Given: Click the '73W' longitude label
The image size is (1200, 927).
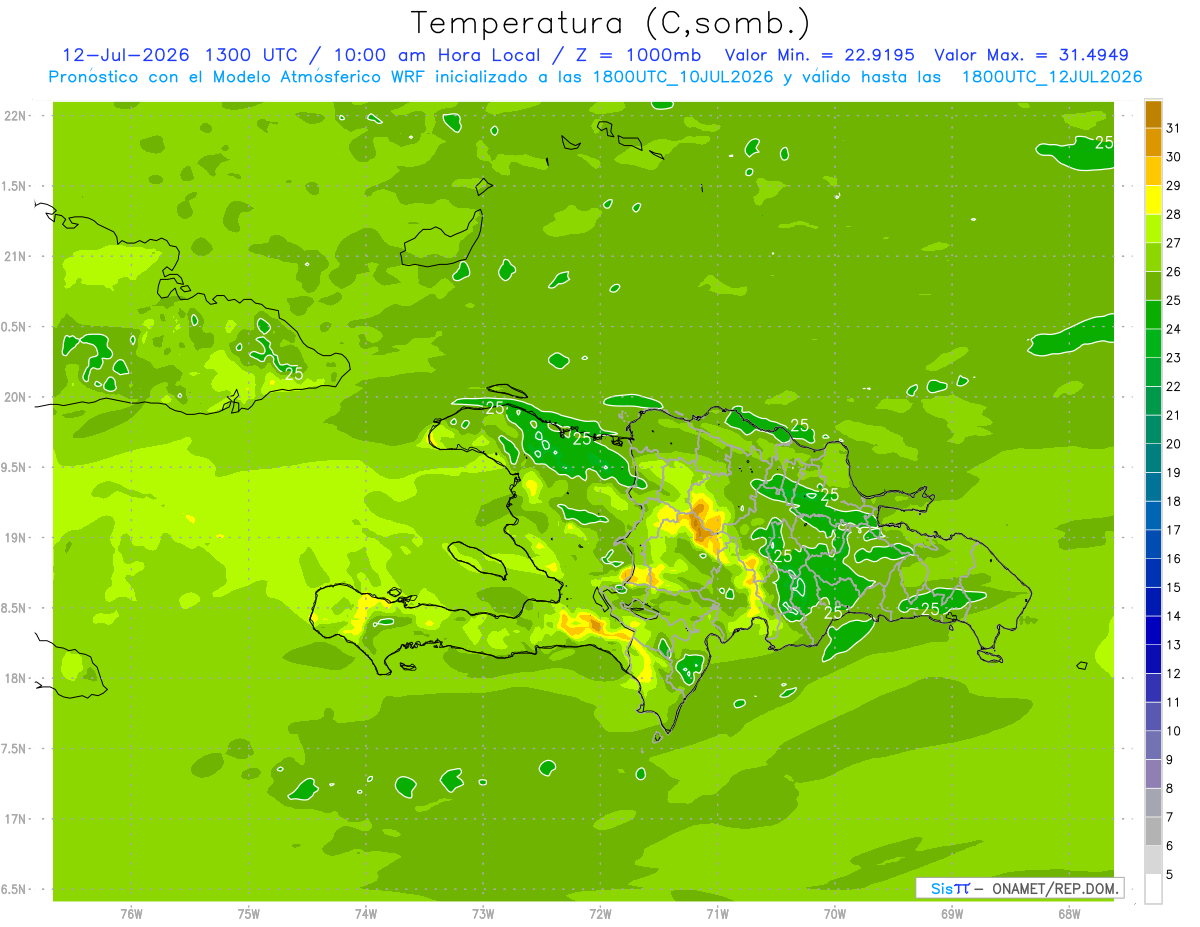Looking at the screenshot, I should pos(483,914).
